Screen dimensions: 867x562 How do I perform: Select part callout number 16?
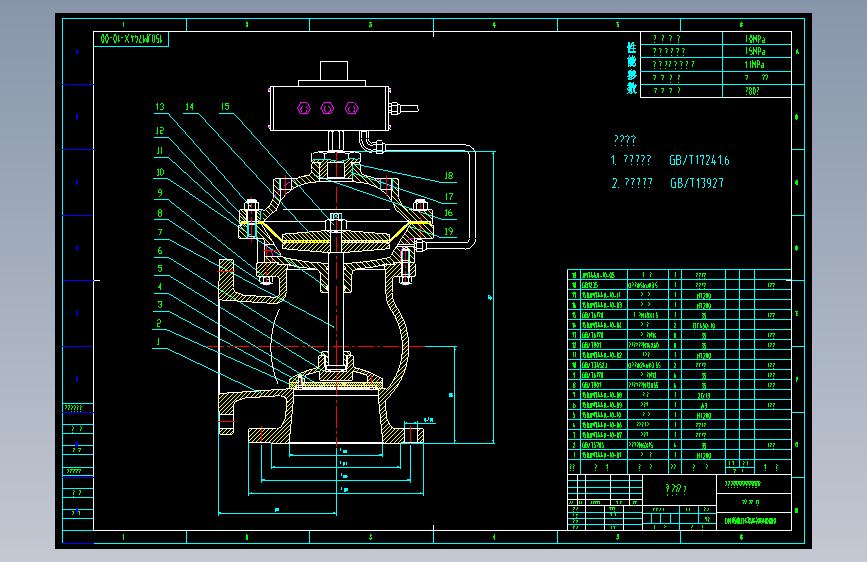448,212
